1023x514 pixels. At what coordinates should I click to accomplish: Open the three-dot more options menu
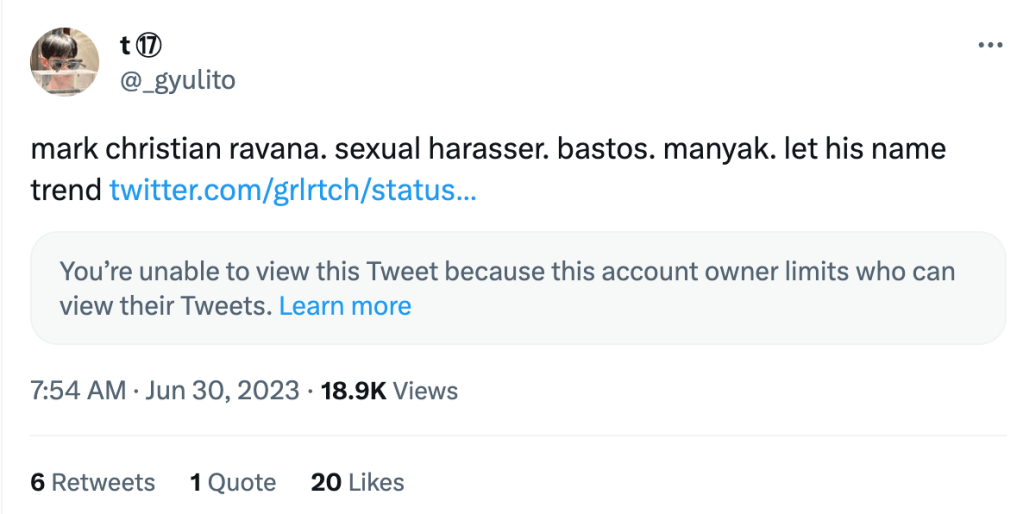point(989,46)
